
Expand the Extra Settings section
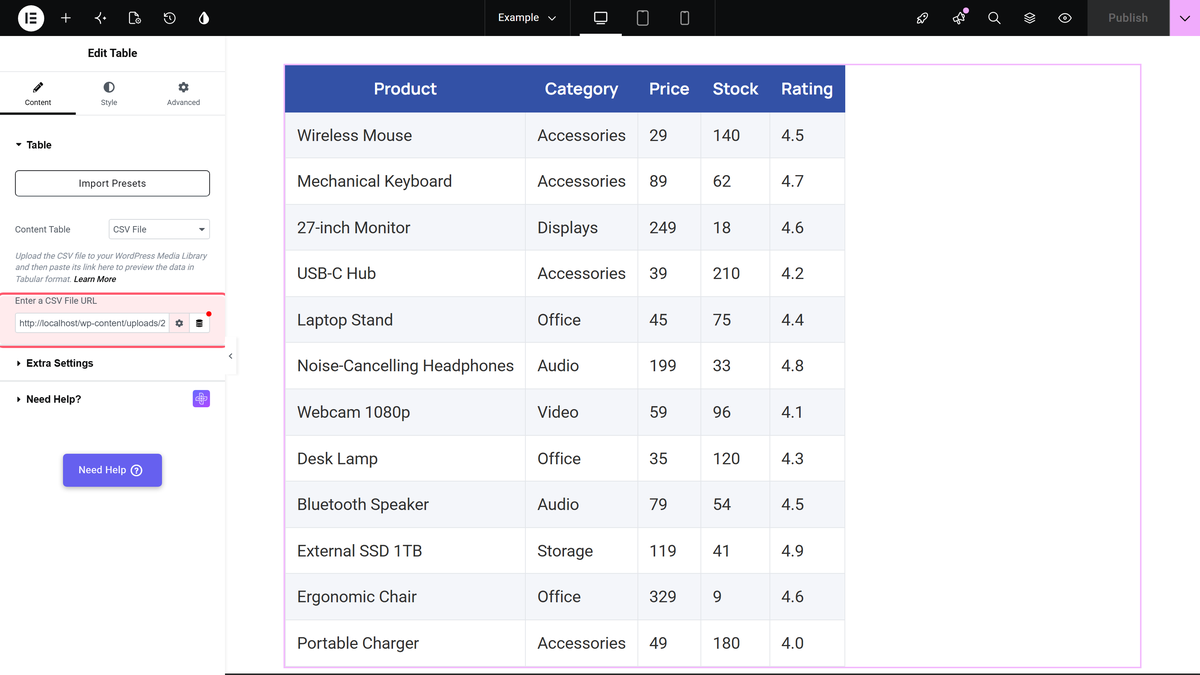(112, 363)
